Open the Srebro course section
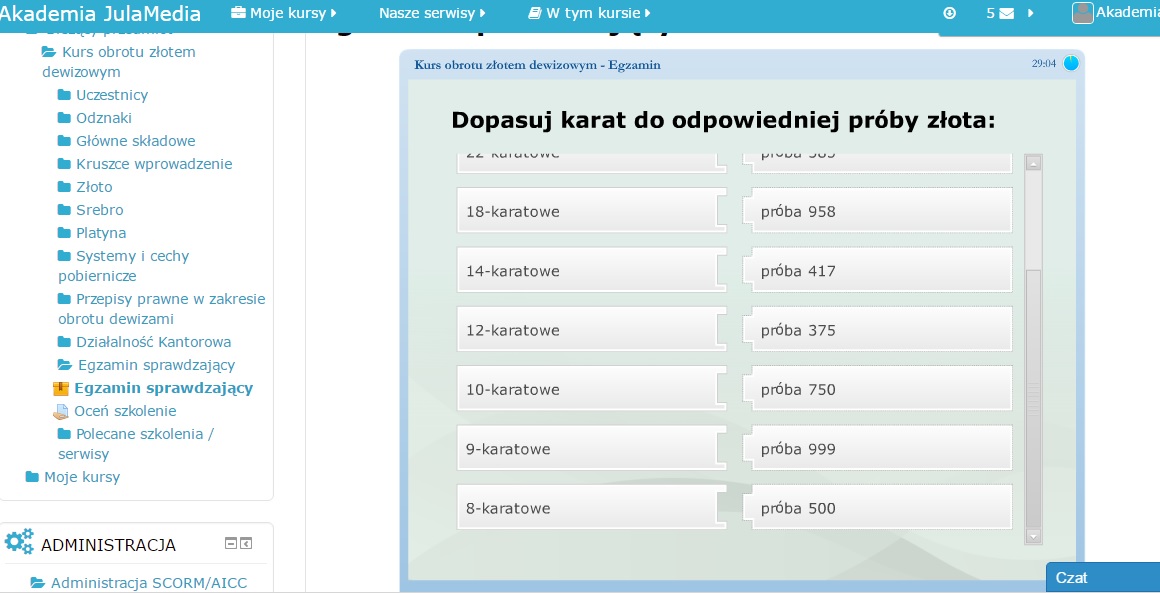 (99, 210)
